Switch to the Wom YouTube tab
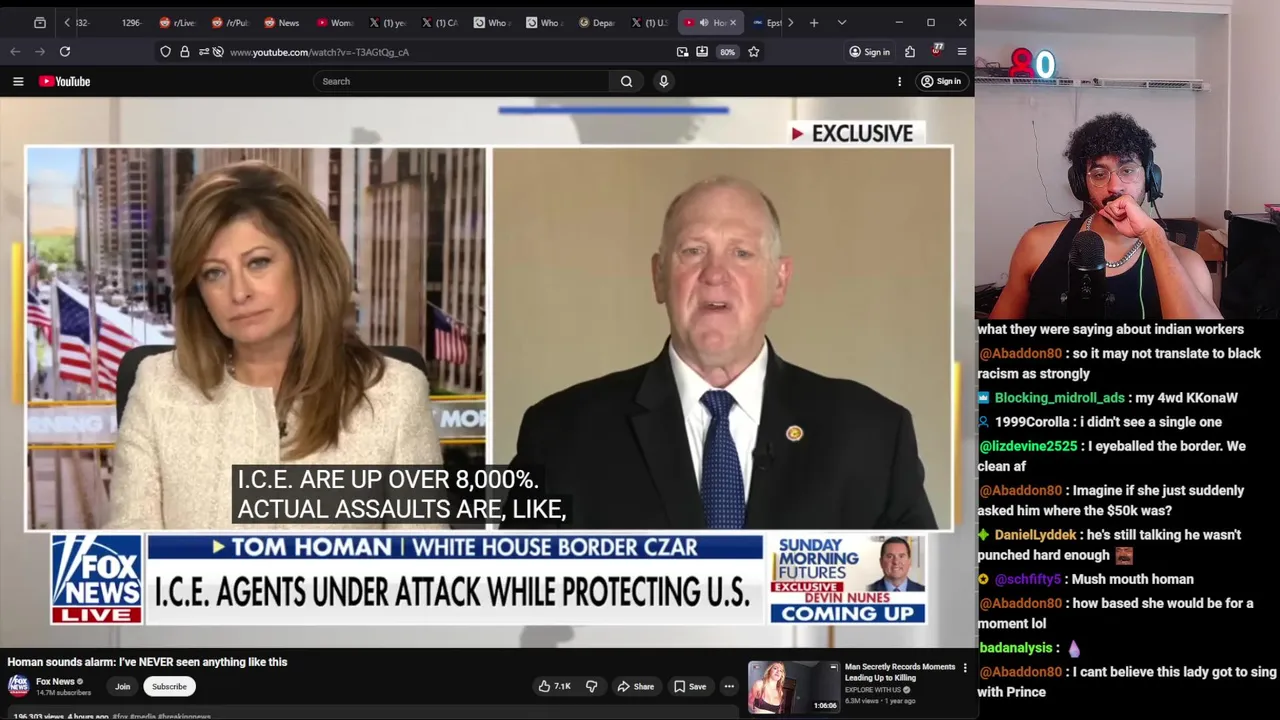 pyautogui.click(x=334, y=22)
